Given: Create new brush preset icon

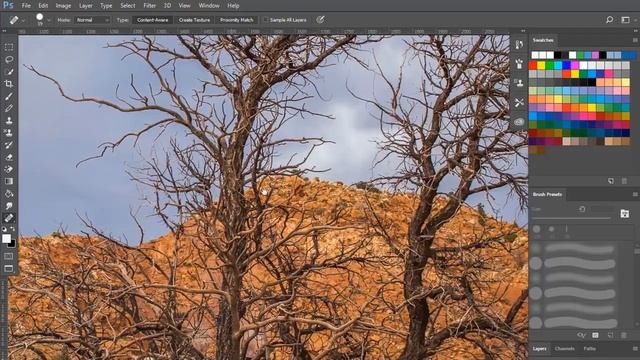Looking at the screenshot, I should pos(611,335).
